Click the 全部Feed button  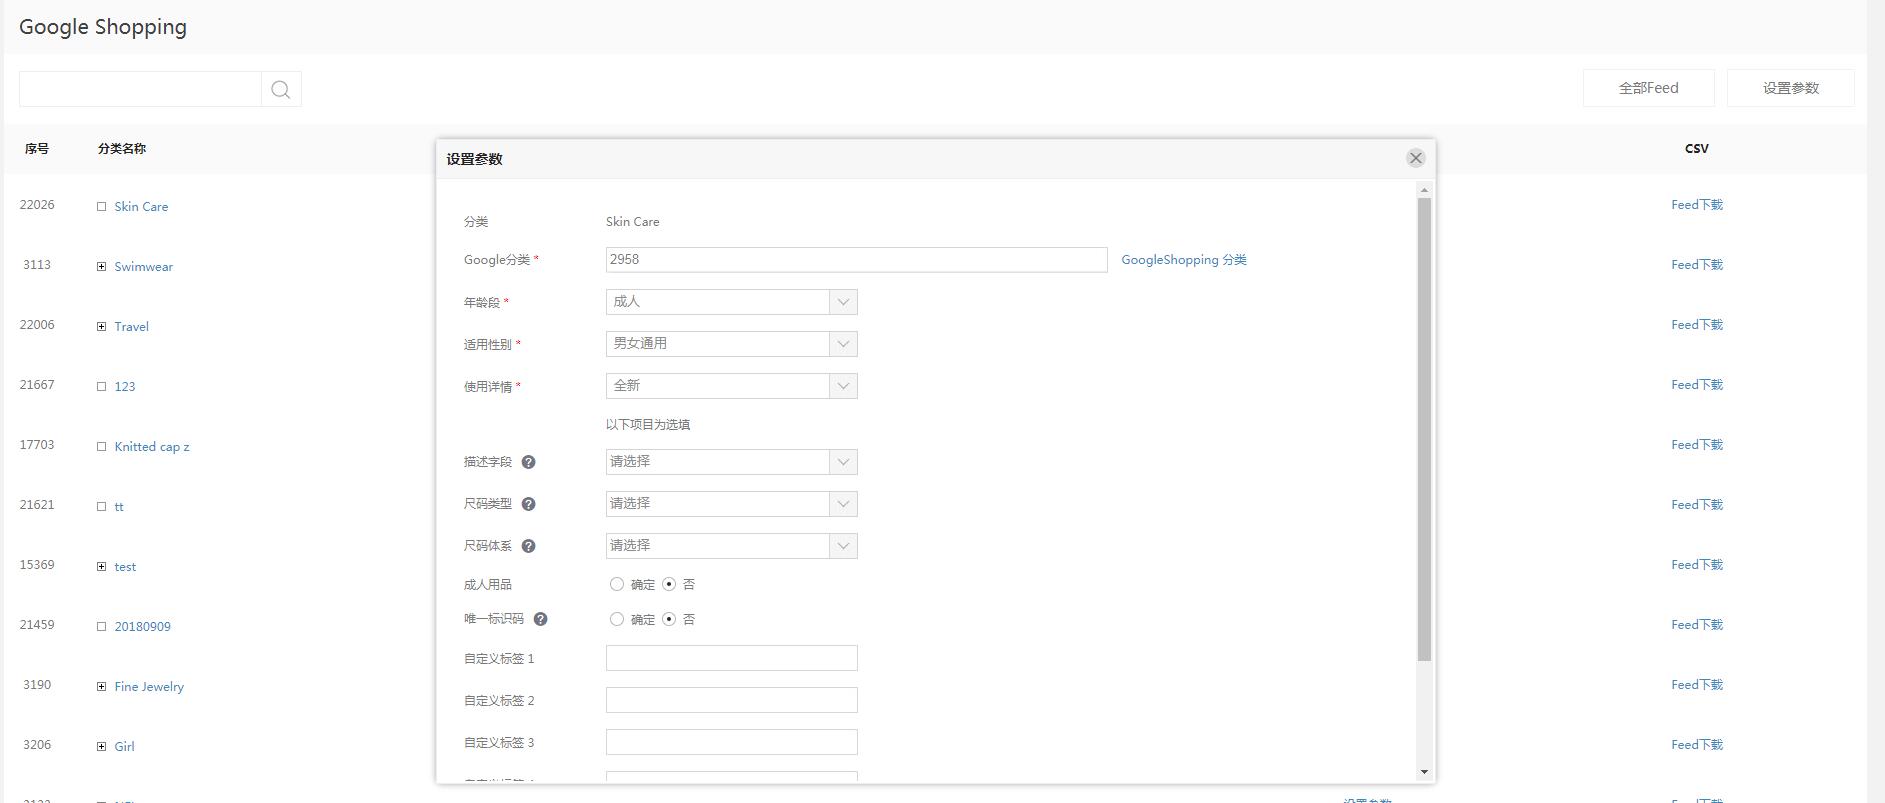1648,88
